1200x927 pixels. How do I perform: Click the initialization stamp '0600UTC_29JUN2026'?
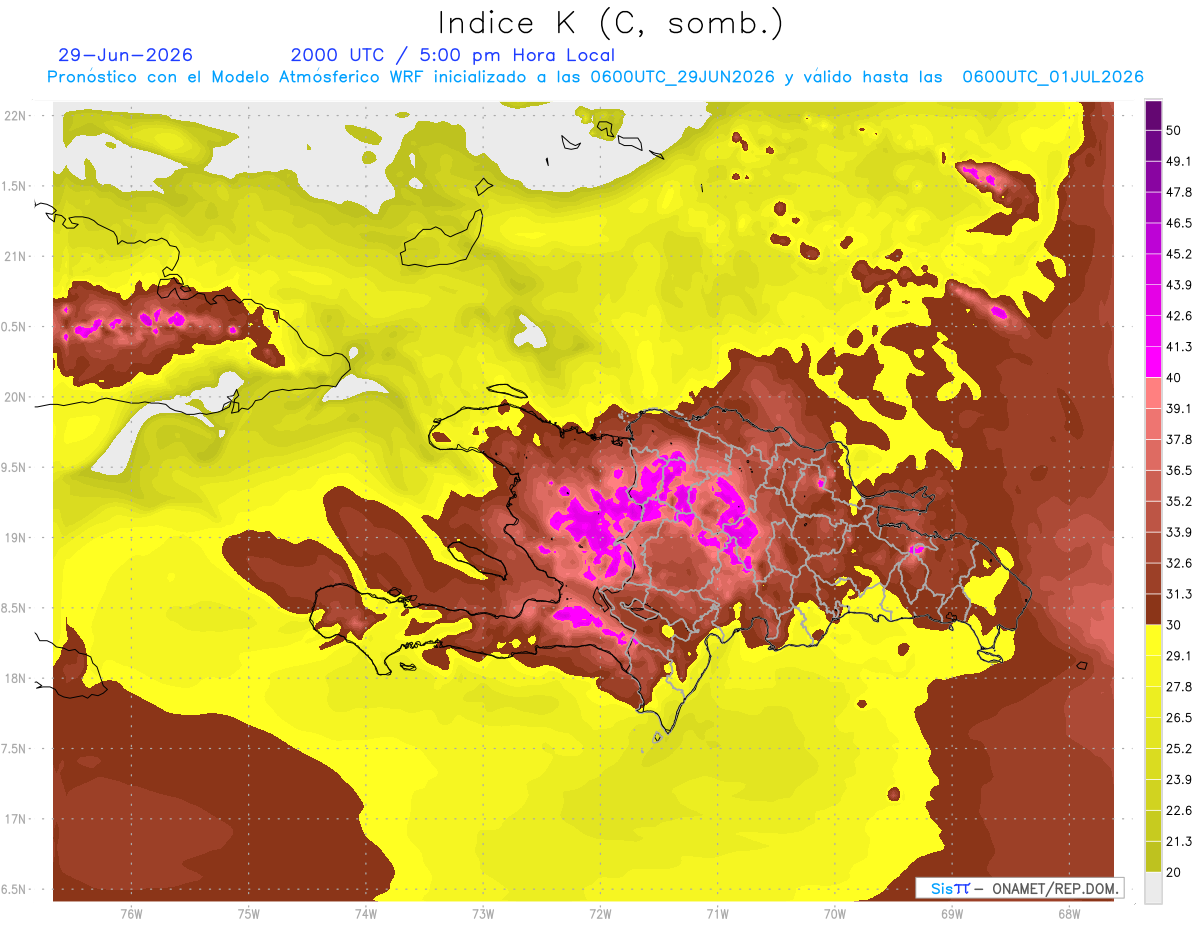pos(682,77)
